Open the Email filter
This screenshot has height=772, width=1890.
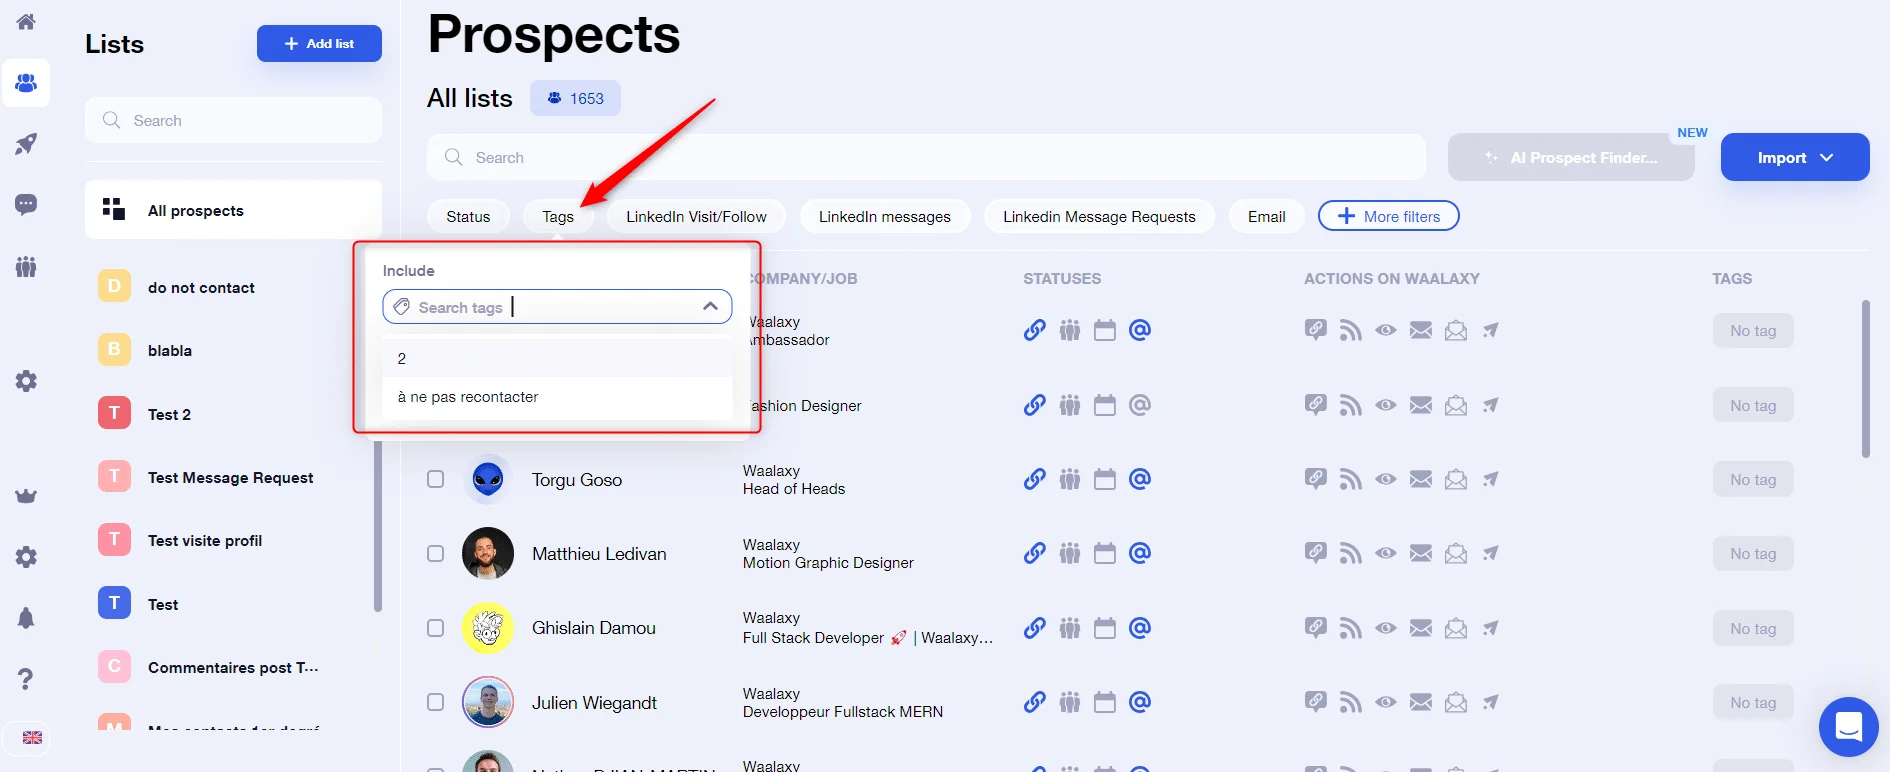[x=1267, y=216]
